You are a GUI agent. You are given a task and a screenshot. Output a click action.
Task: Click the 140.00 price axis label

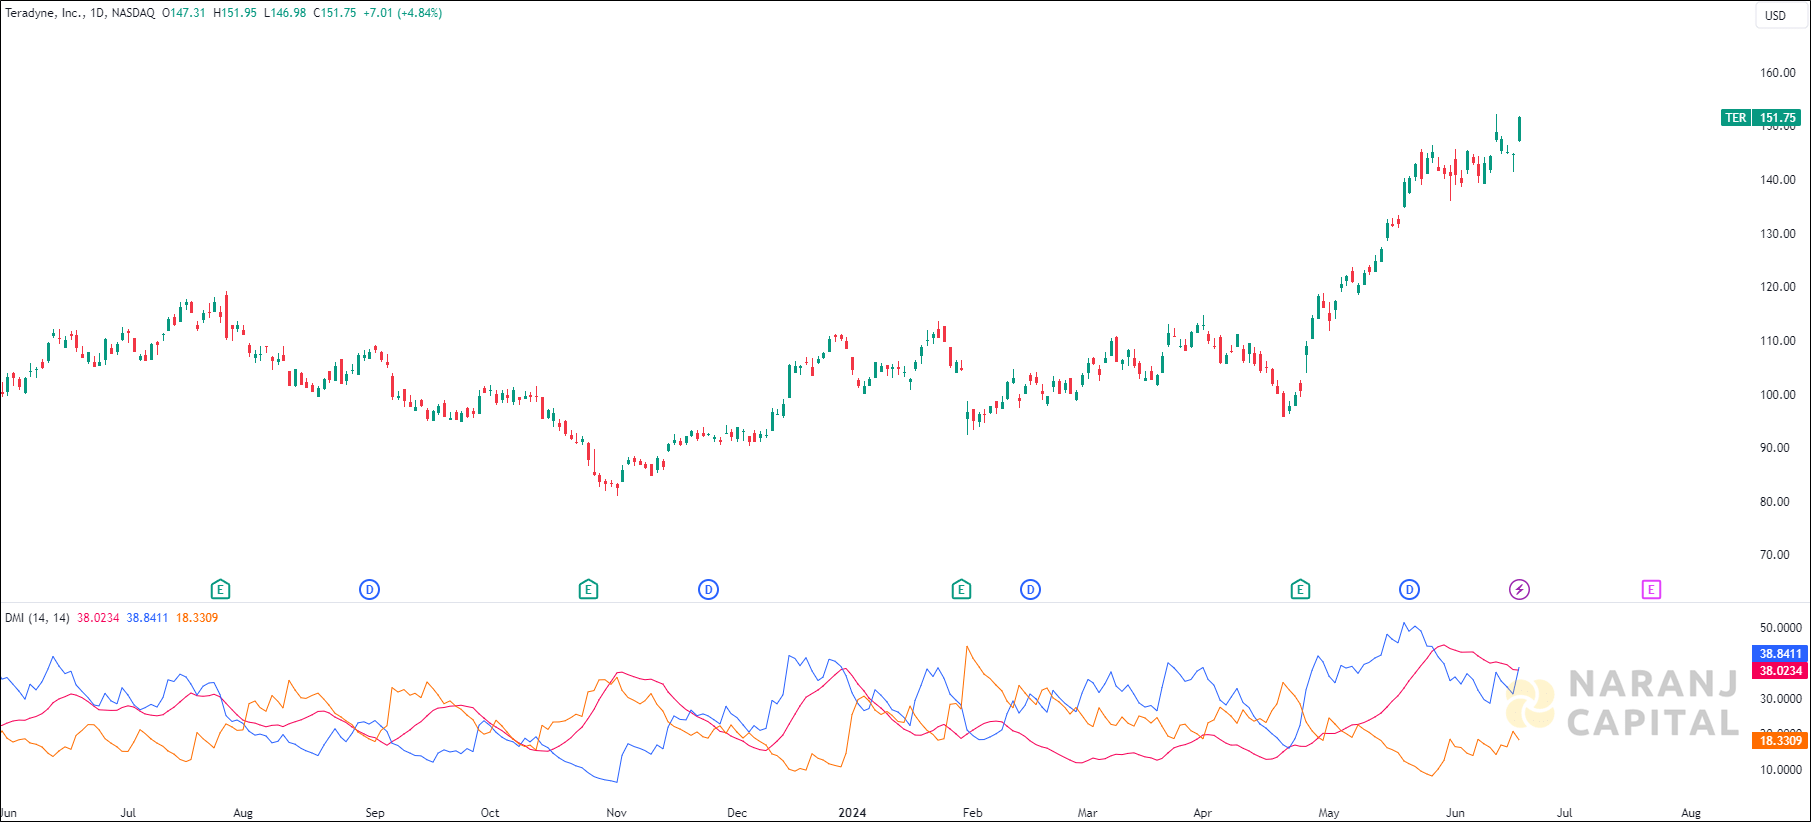point(1778,180)
